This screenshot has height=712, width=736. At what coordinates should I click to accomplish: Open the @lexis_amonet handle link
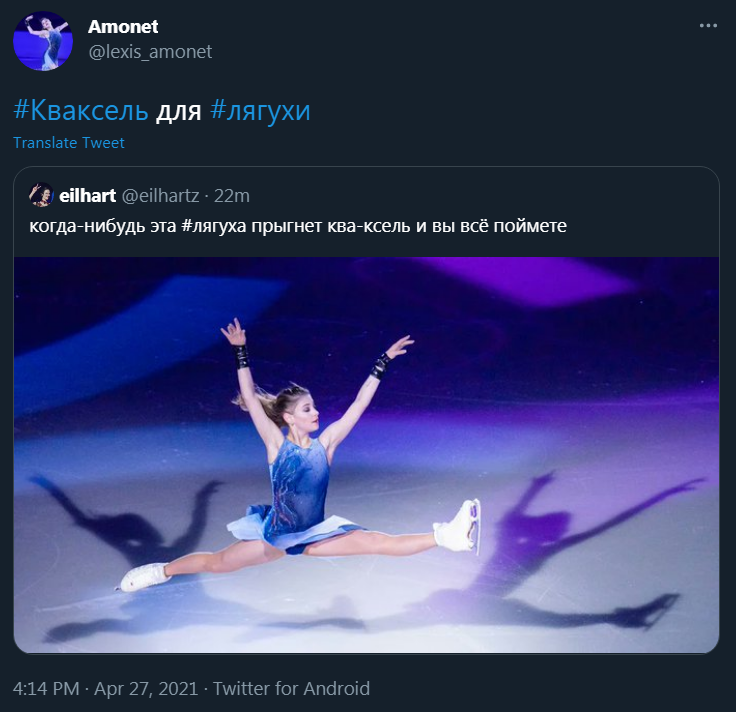pos(150,52)
